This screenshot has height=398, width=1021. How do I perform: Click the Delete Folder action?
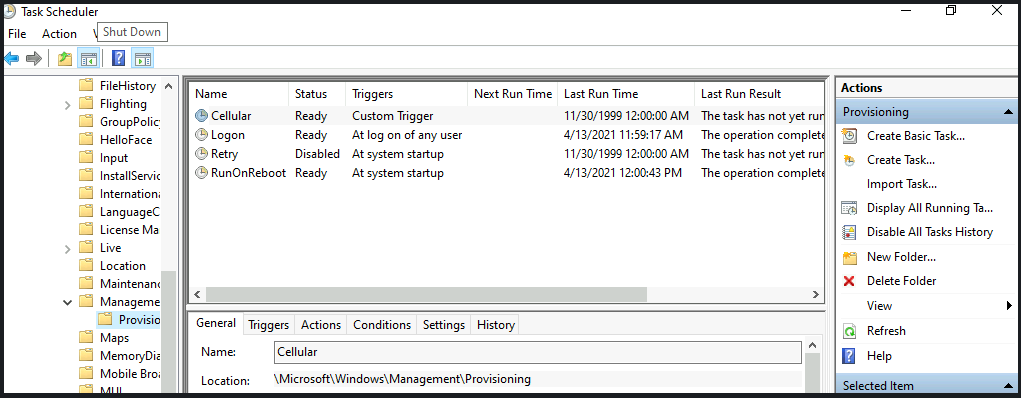(901, 281)
